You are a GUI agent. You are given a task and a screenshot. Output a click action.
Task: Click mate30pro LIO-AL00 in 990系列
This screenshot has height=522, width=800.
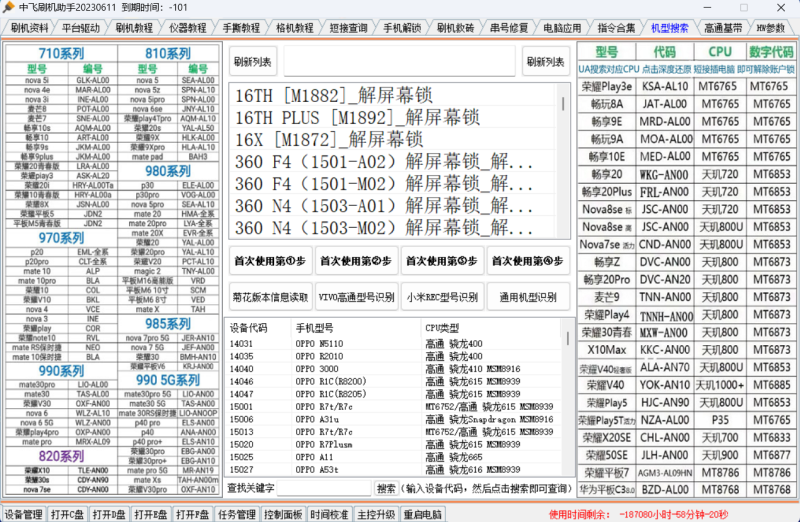61,384
